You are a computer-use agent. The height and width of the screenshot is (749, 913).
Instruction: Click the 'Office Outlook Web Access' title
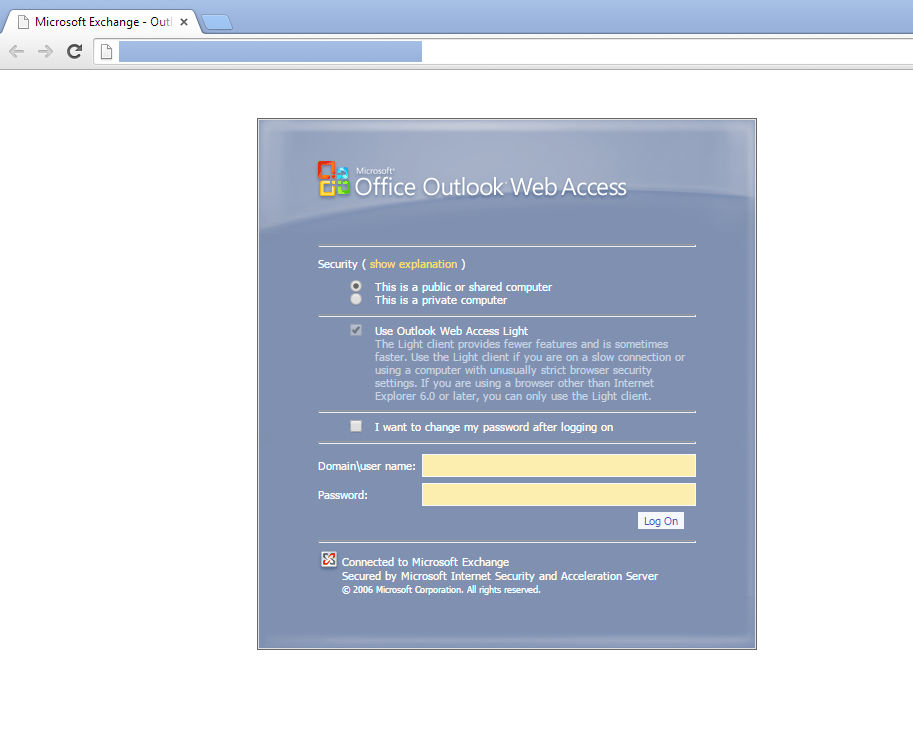coord(491,187)
